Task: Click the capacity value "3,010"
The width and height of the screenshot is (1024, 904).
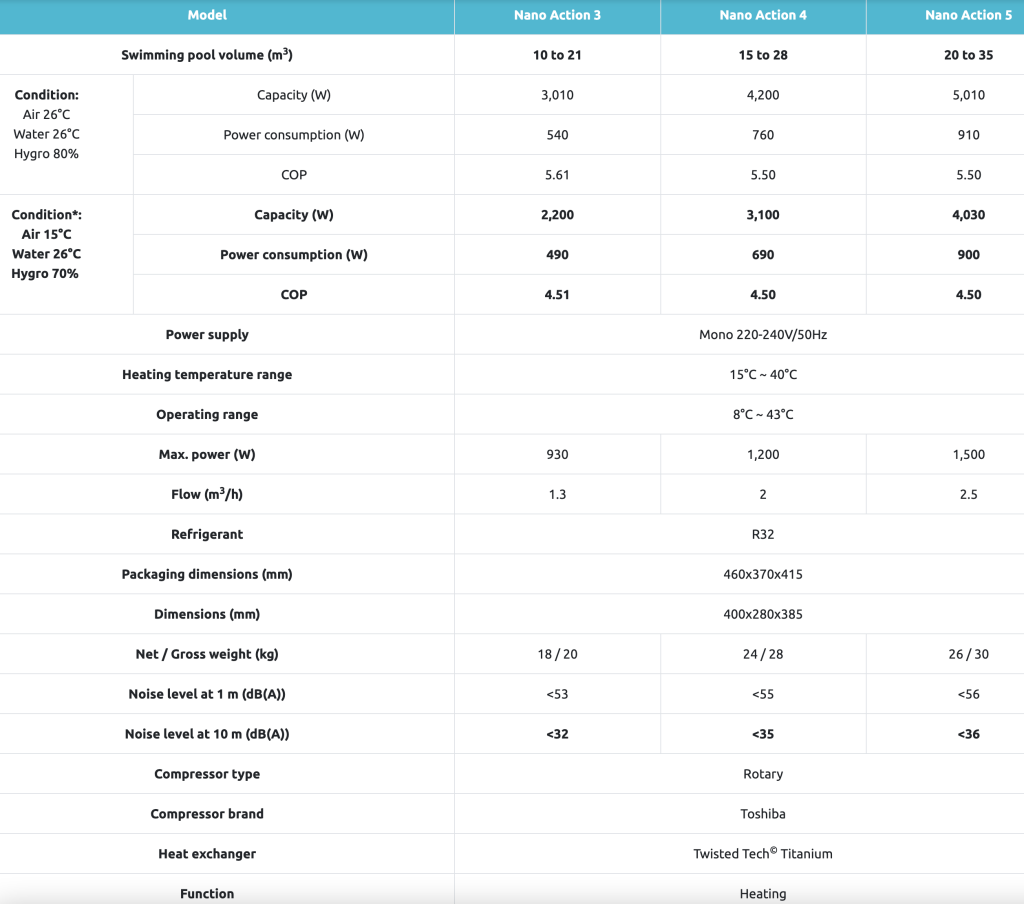Action: 557,95
